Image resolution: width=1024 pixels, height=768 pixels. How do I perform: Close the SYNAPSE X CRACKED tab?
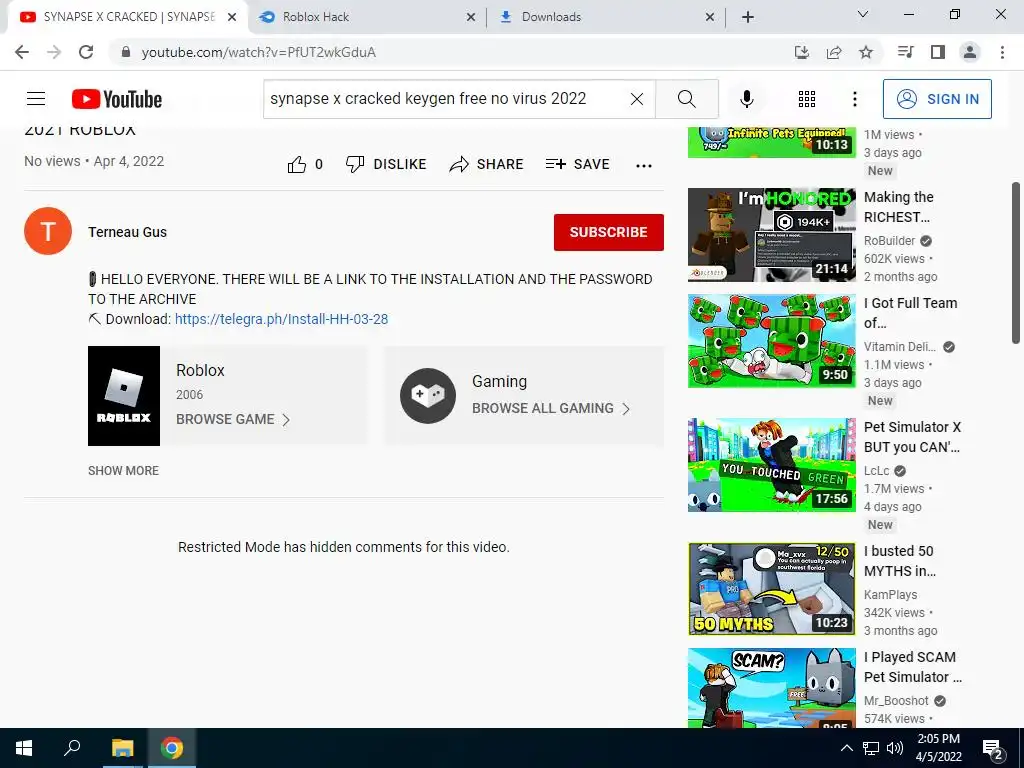pos(232,18)
